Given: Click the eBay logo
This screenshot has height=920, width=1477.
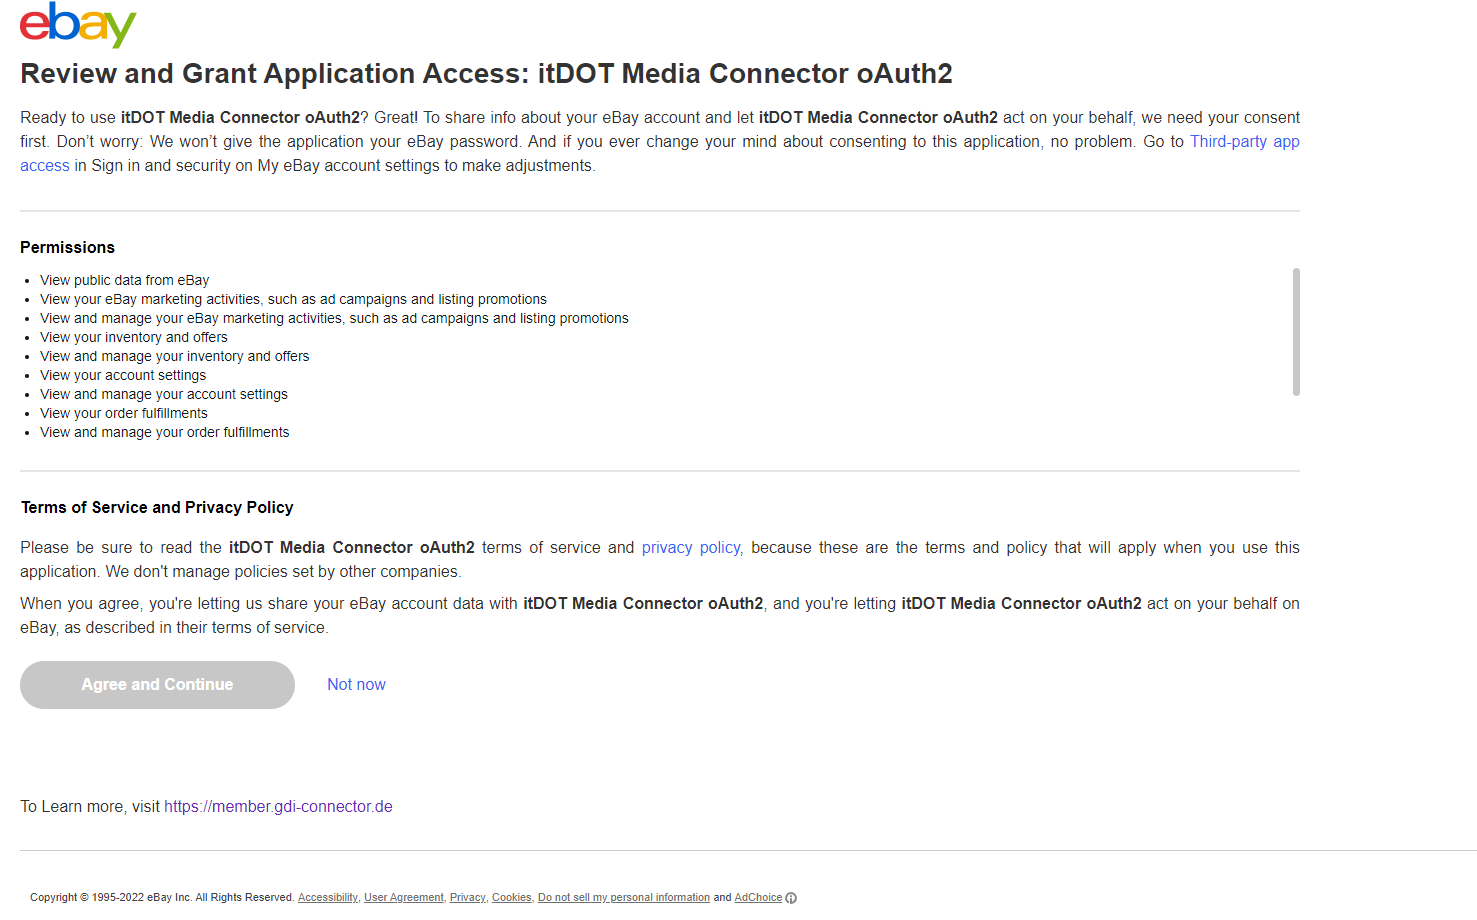Looking at the screenshot, I should tap(78, 25).
